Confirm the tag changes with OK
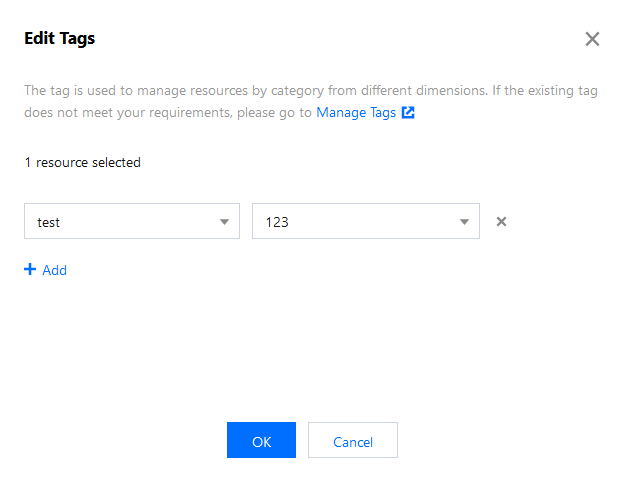The image size is (625, 480). click(261, 441)
